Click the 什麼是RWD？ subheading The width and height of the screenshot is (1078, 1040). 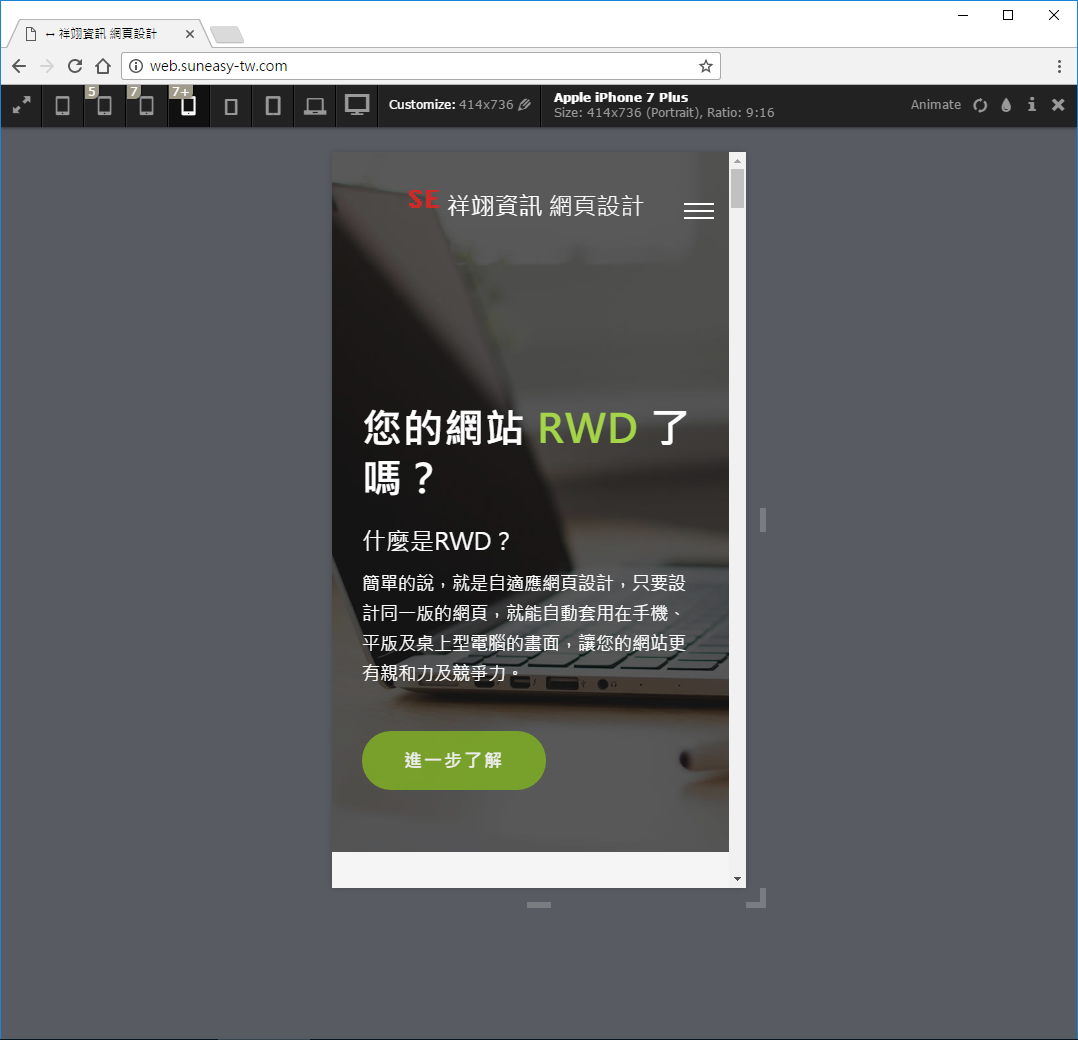pos(438,541)
